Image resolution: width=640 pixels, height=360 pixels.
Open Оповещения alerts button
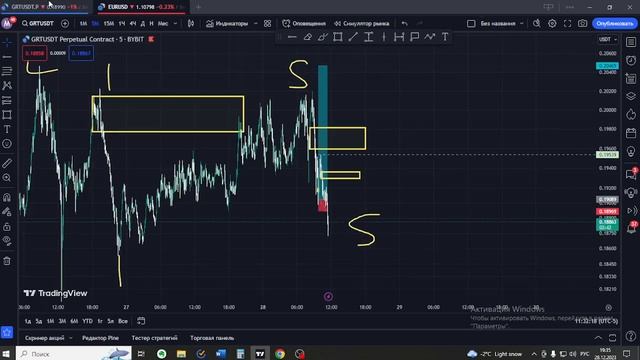tap(304, 24)
